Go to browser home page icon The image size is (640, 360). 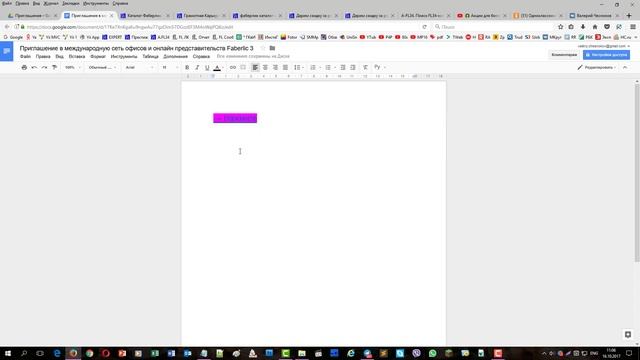click(595, 27)
